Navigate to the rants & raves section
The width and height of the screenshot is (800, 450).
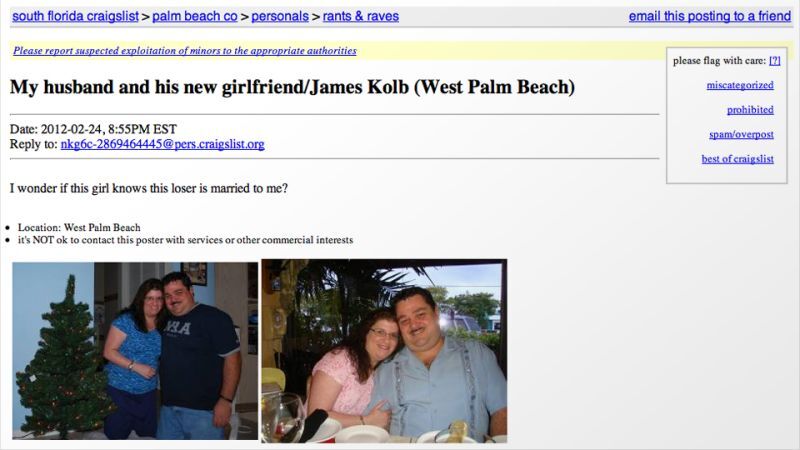pyautogui.click(x=361, y=16)
